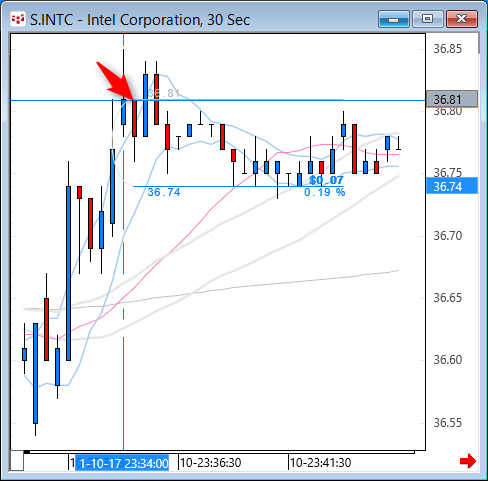This screenshot has height=481, width=488.
Task: Close the S.INTC chart window
Action: click(x=462, y=19)
